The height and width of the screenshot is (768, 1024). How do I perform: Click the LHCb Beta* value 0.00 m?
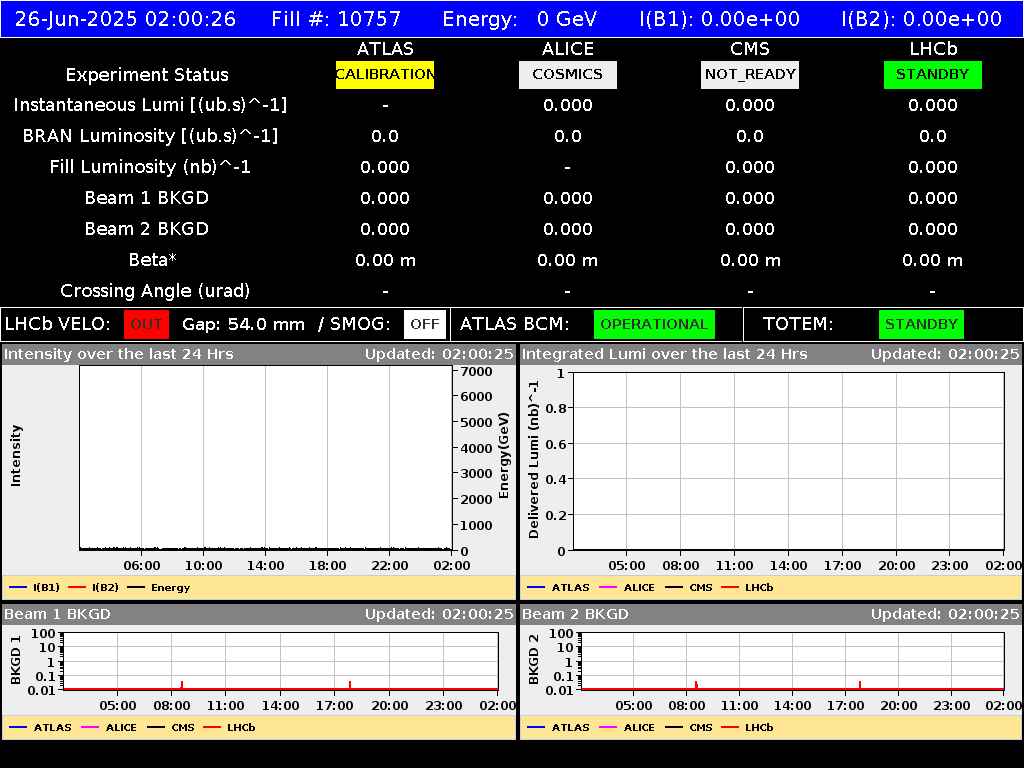pos(933,261)
